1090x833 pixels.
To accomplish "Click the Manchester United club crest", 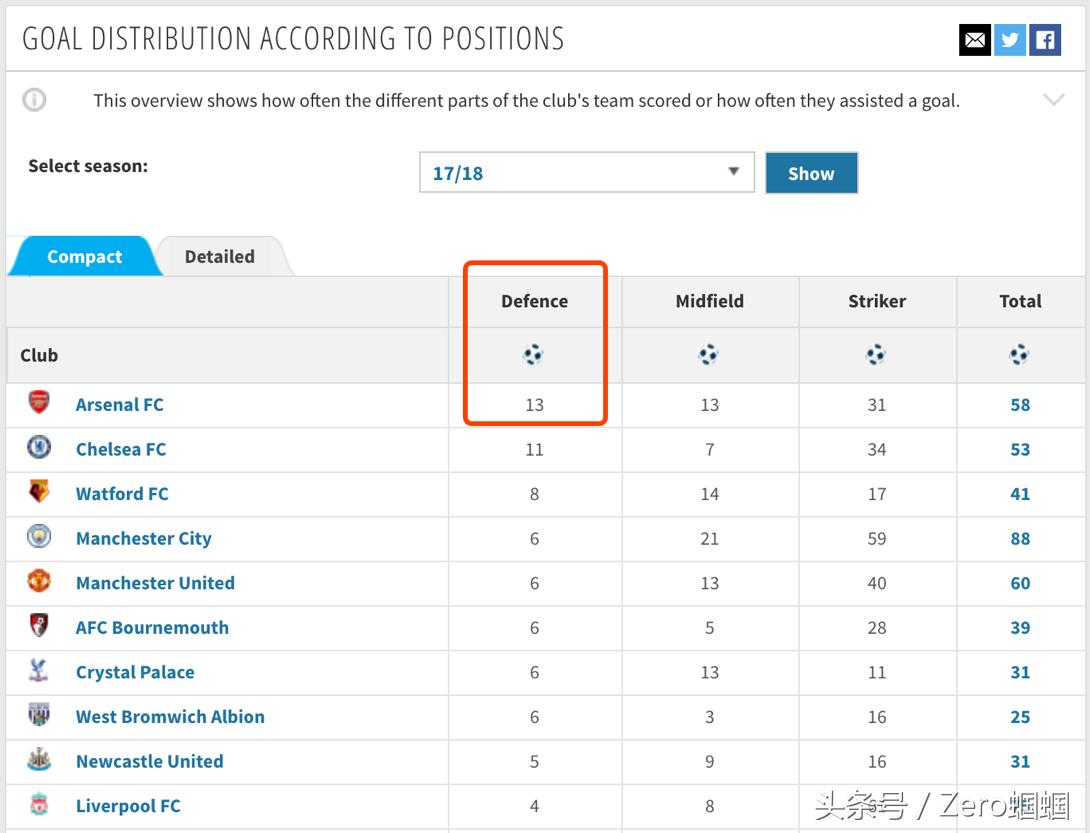I will 39,582.
